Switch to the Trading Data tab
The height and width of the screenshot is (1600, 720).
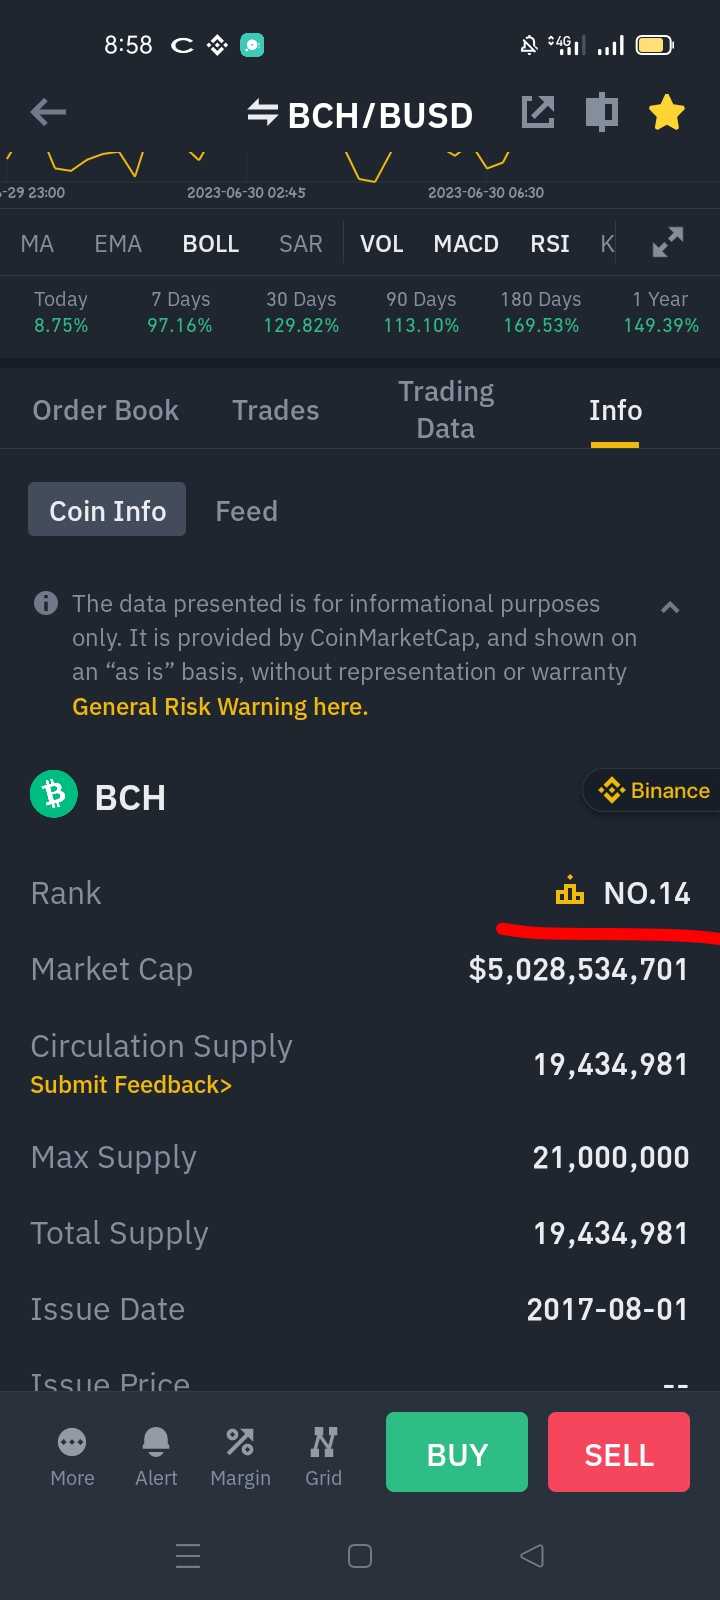(446, 410)
